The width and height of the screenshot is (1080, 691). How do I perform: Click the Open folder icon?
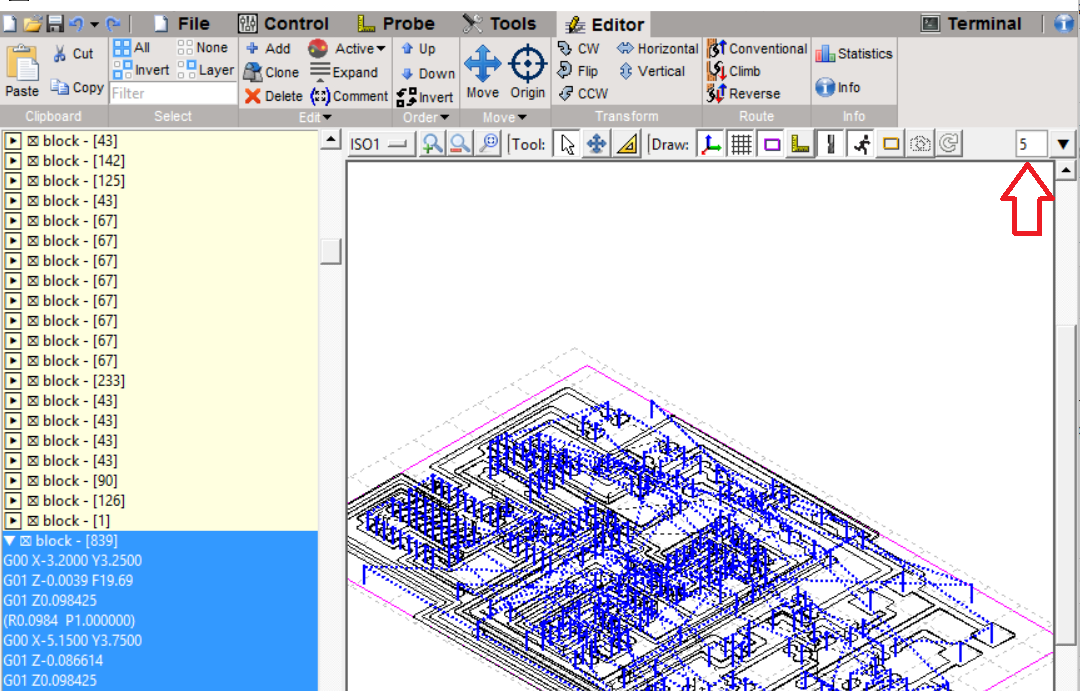click(32, 24)
